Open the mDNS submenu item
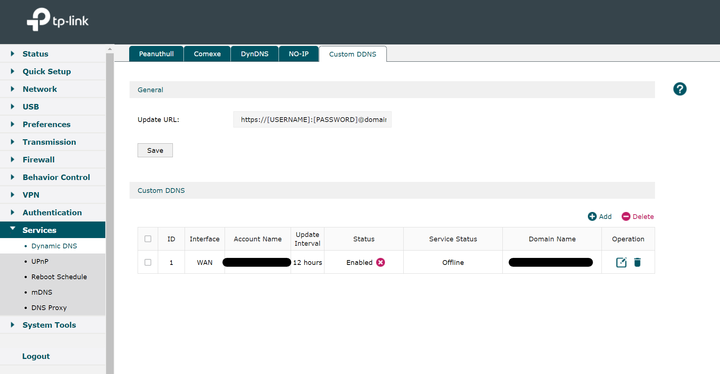This screenshot has width=720, height=374. point(52,292)
